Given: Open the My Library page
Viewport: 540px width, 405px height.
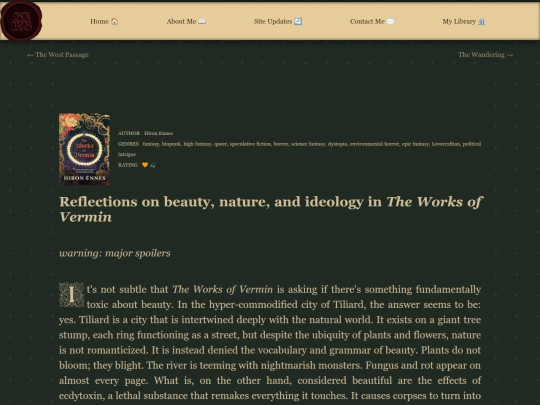Looking at the screenshot, I should [464, 21].
